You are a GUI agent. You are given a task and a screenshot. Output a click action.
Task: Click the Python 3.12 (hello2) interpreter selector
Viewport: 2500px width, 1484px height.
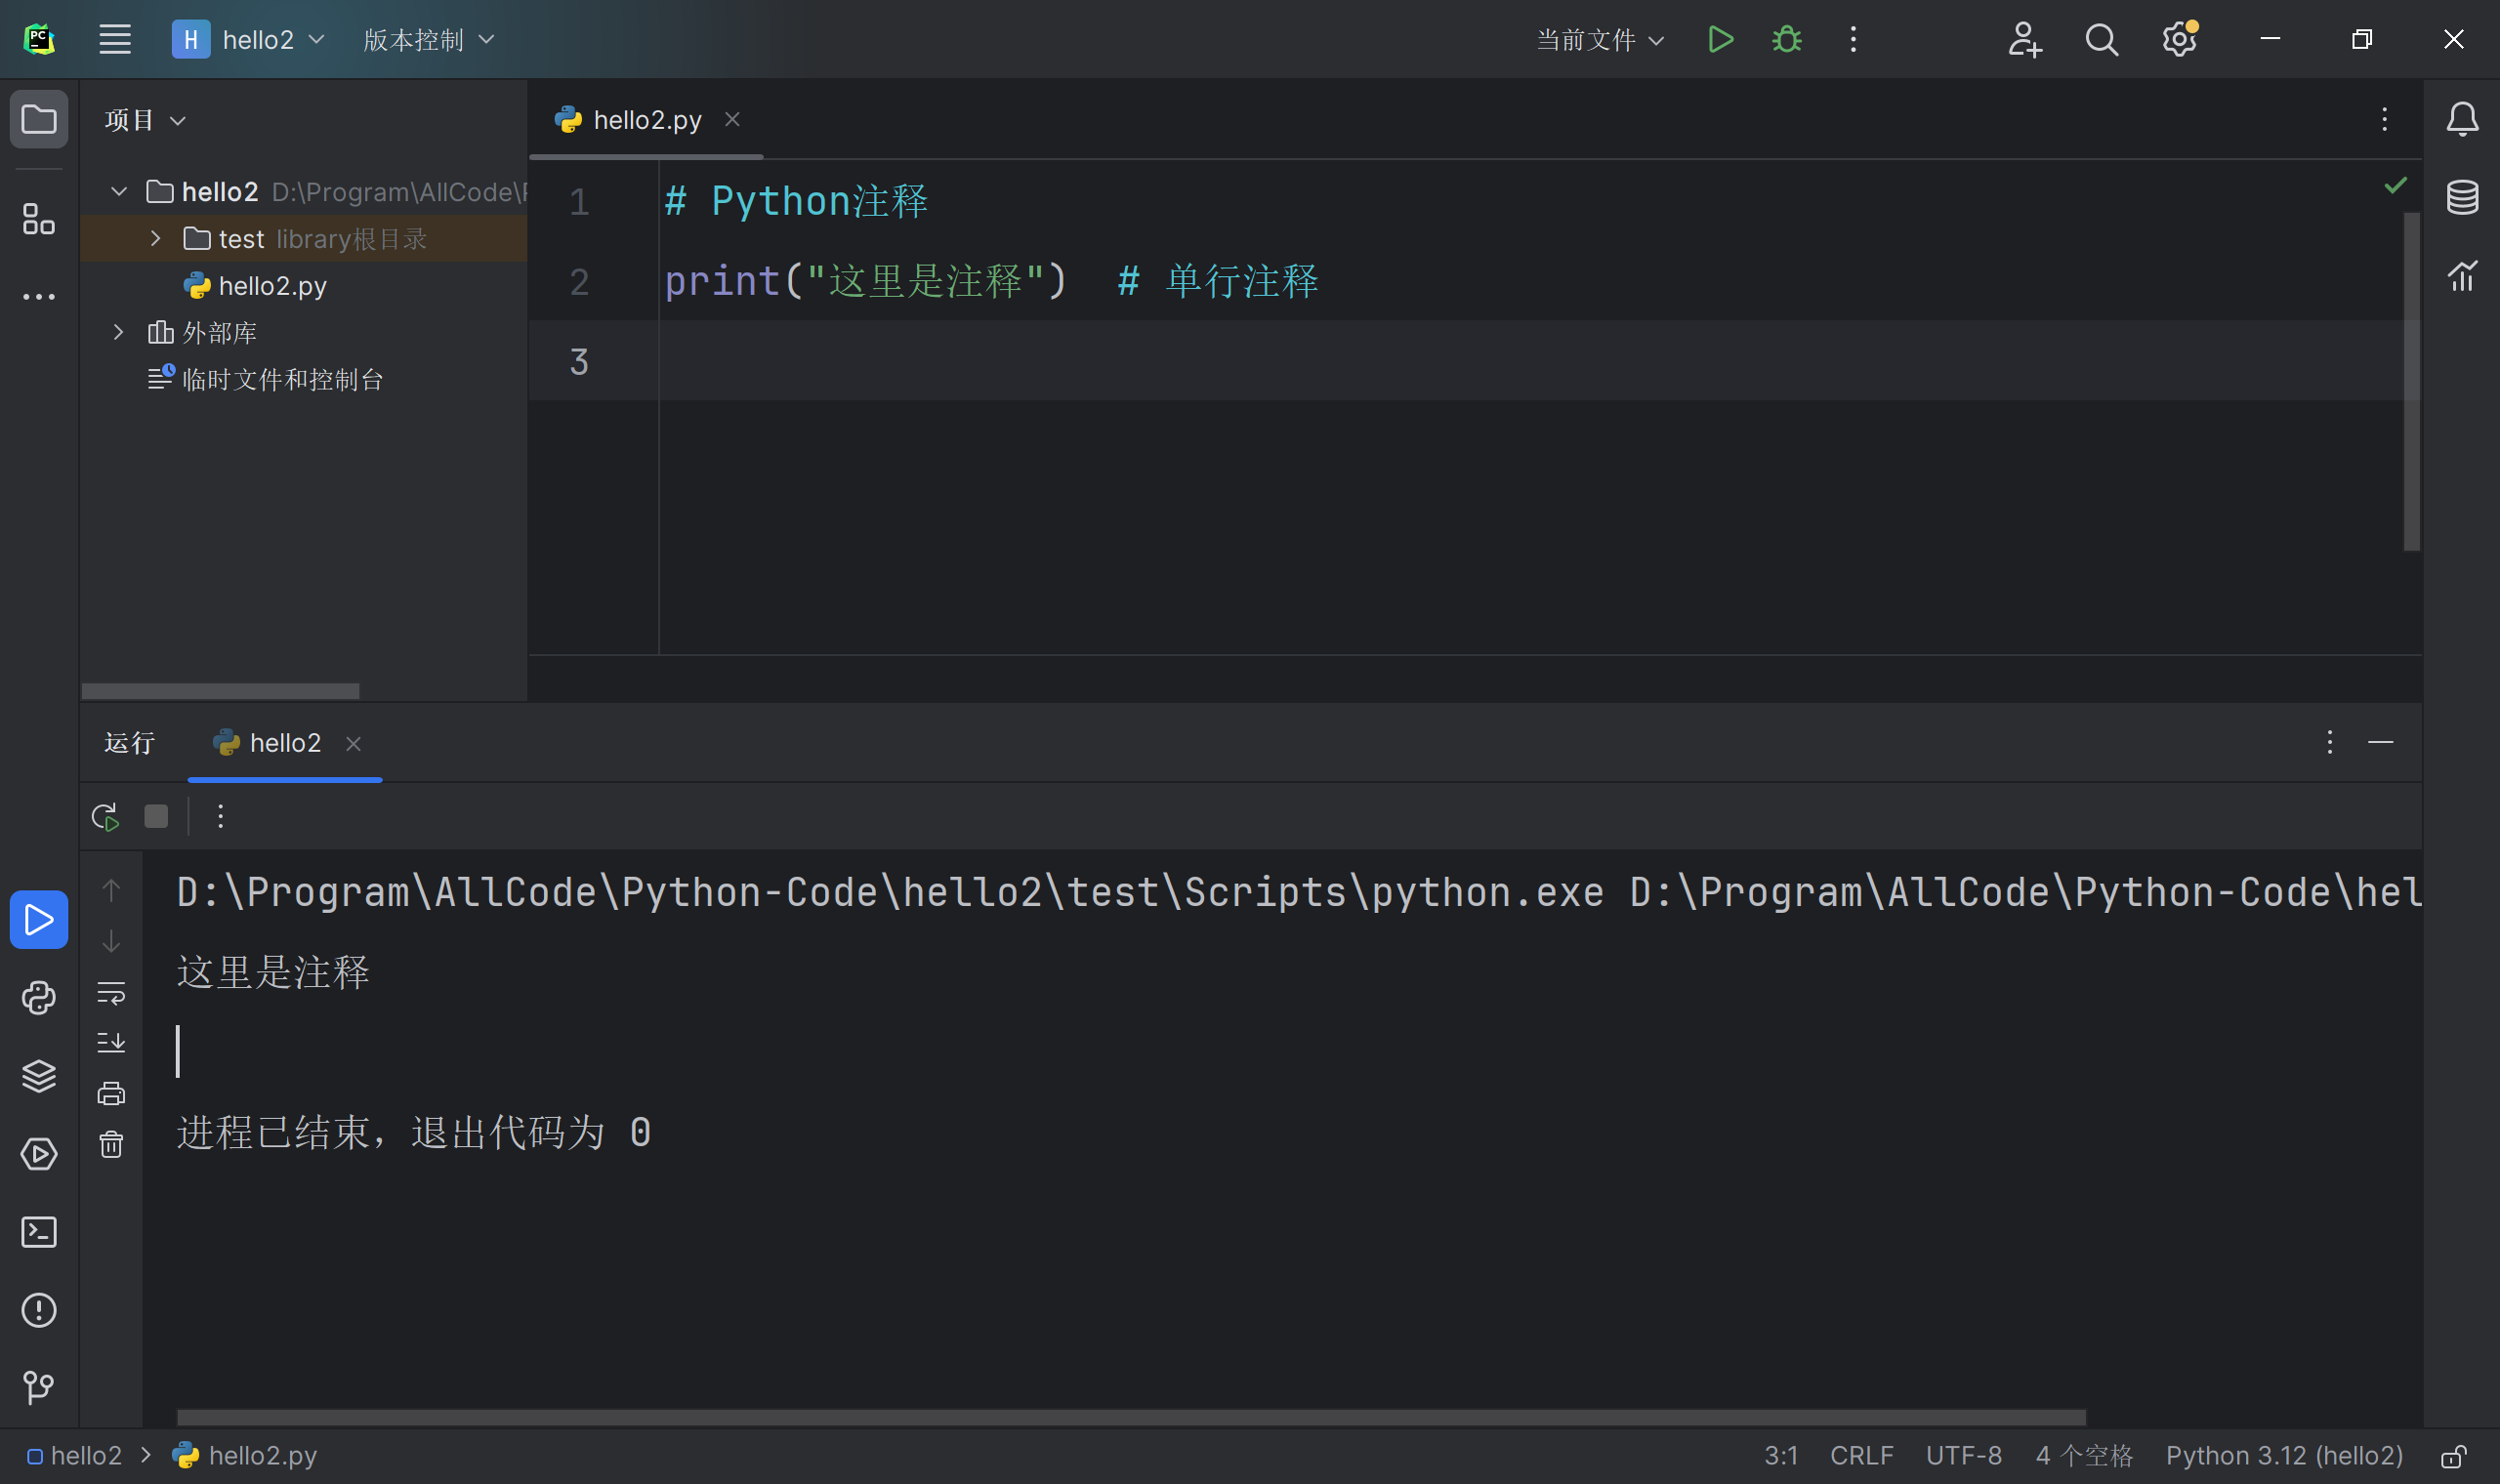pos(2284,1456)
